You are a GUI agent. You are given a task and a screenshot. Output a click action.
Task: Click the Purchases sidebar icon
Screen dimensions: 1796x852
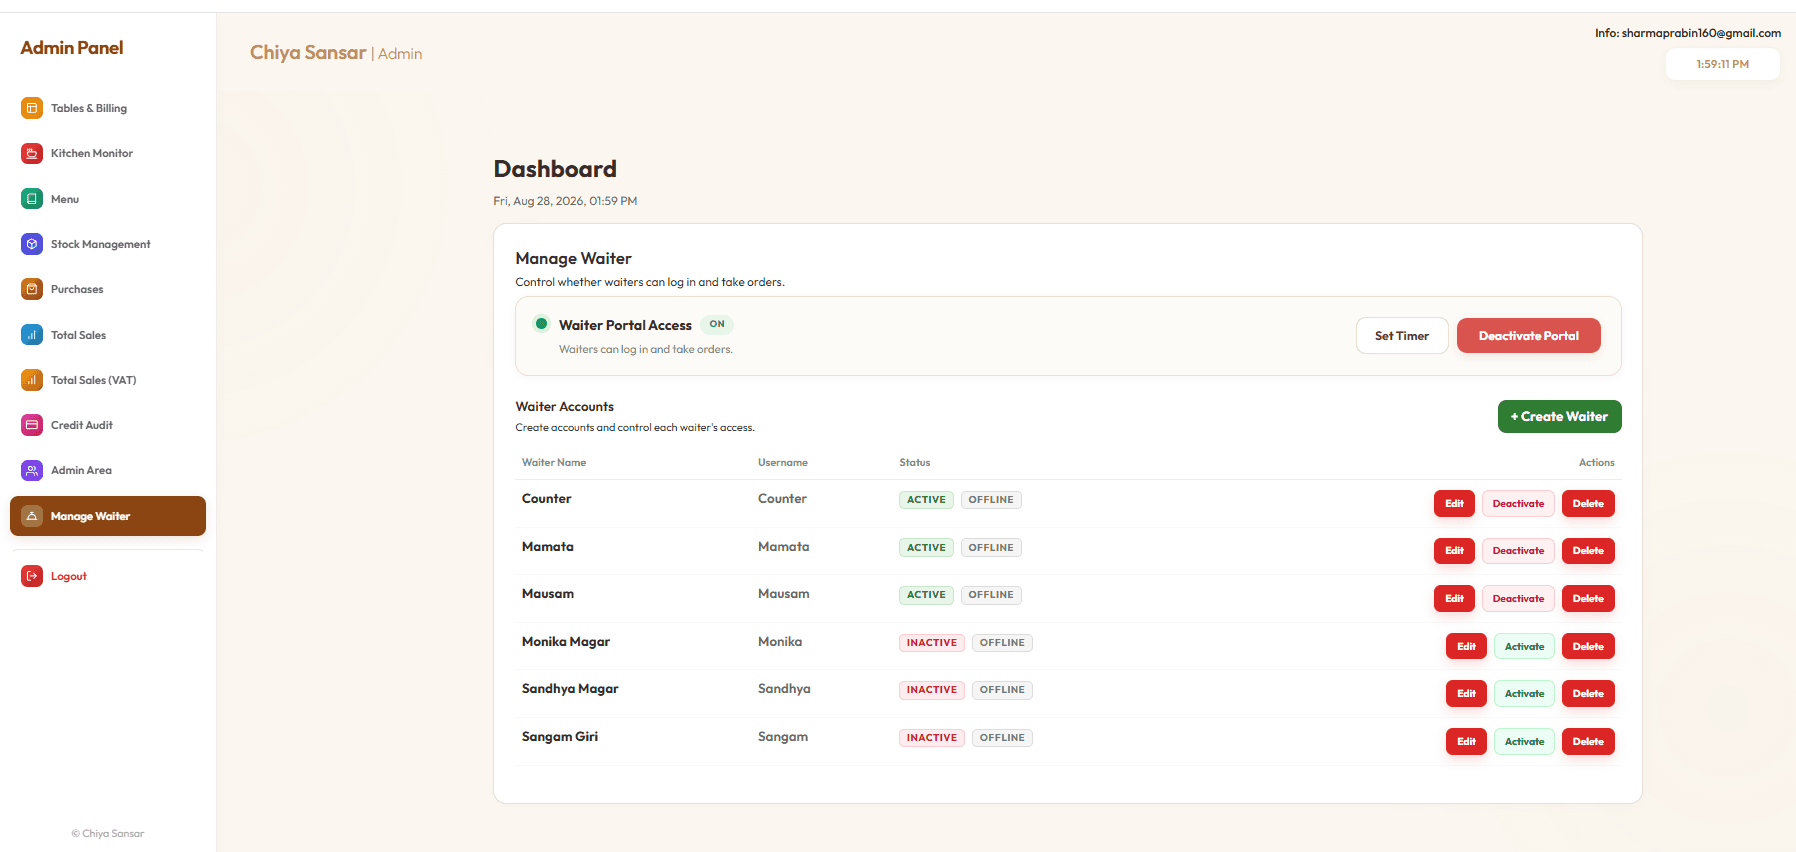32,289
